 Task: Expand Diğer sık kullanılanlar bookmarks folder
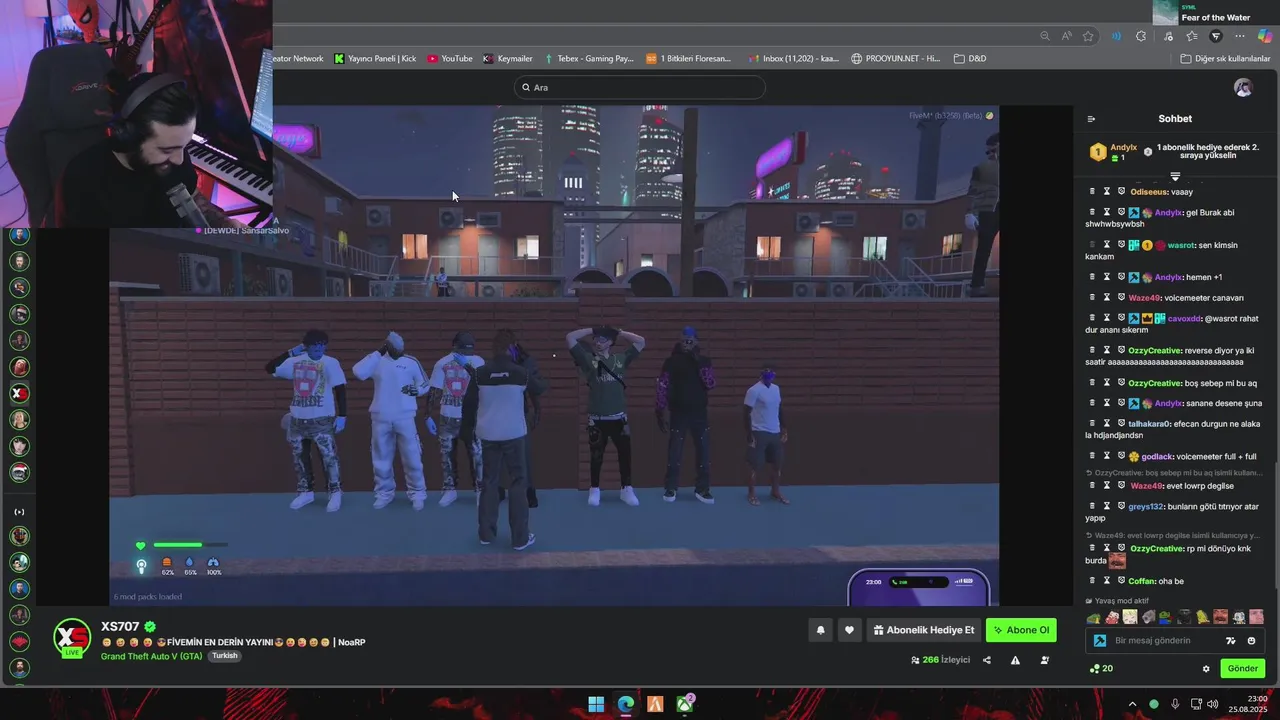tap(1225, 58)
